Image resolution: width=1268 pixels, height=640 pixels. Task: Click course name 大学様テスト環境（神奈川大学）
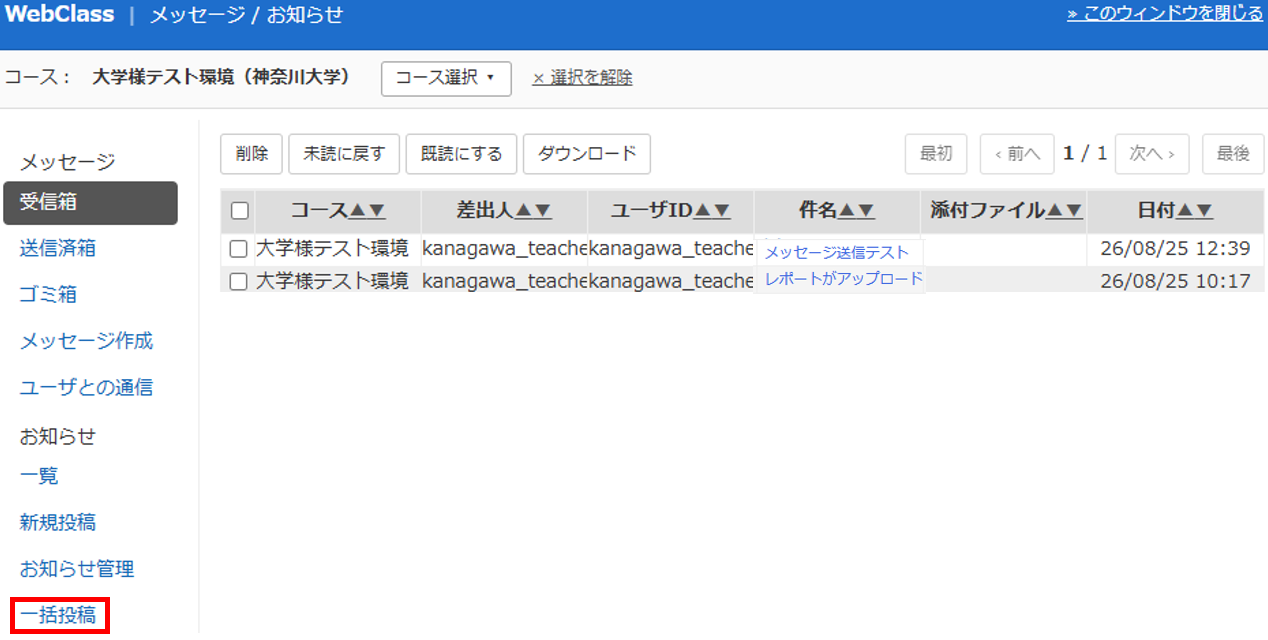coord(221,77)
